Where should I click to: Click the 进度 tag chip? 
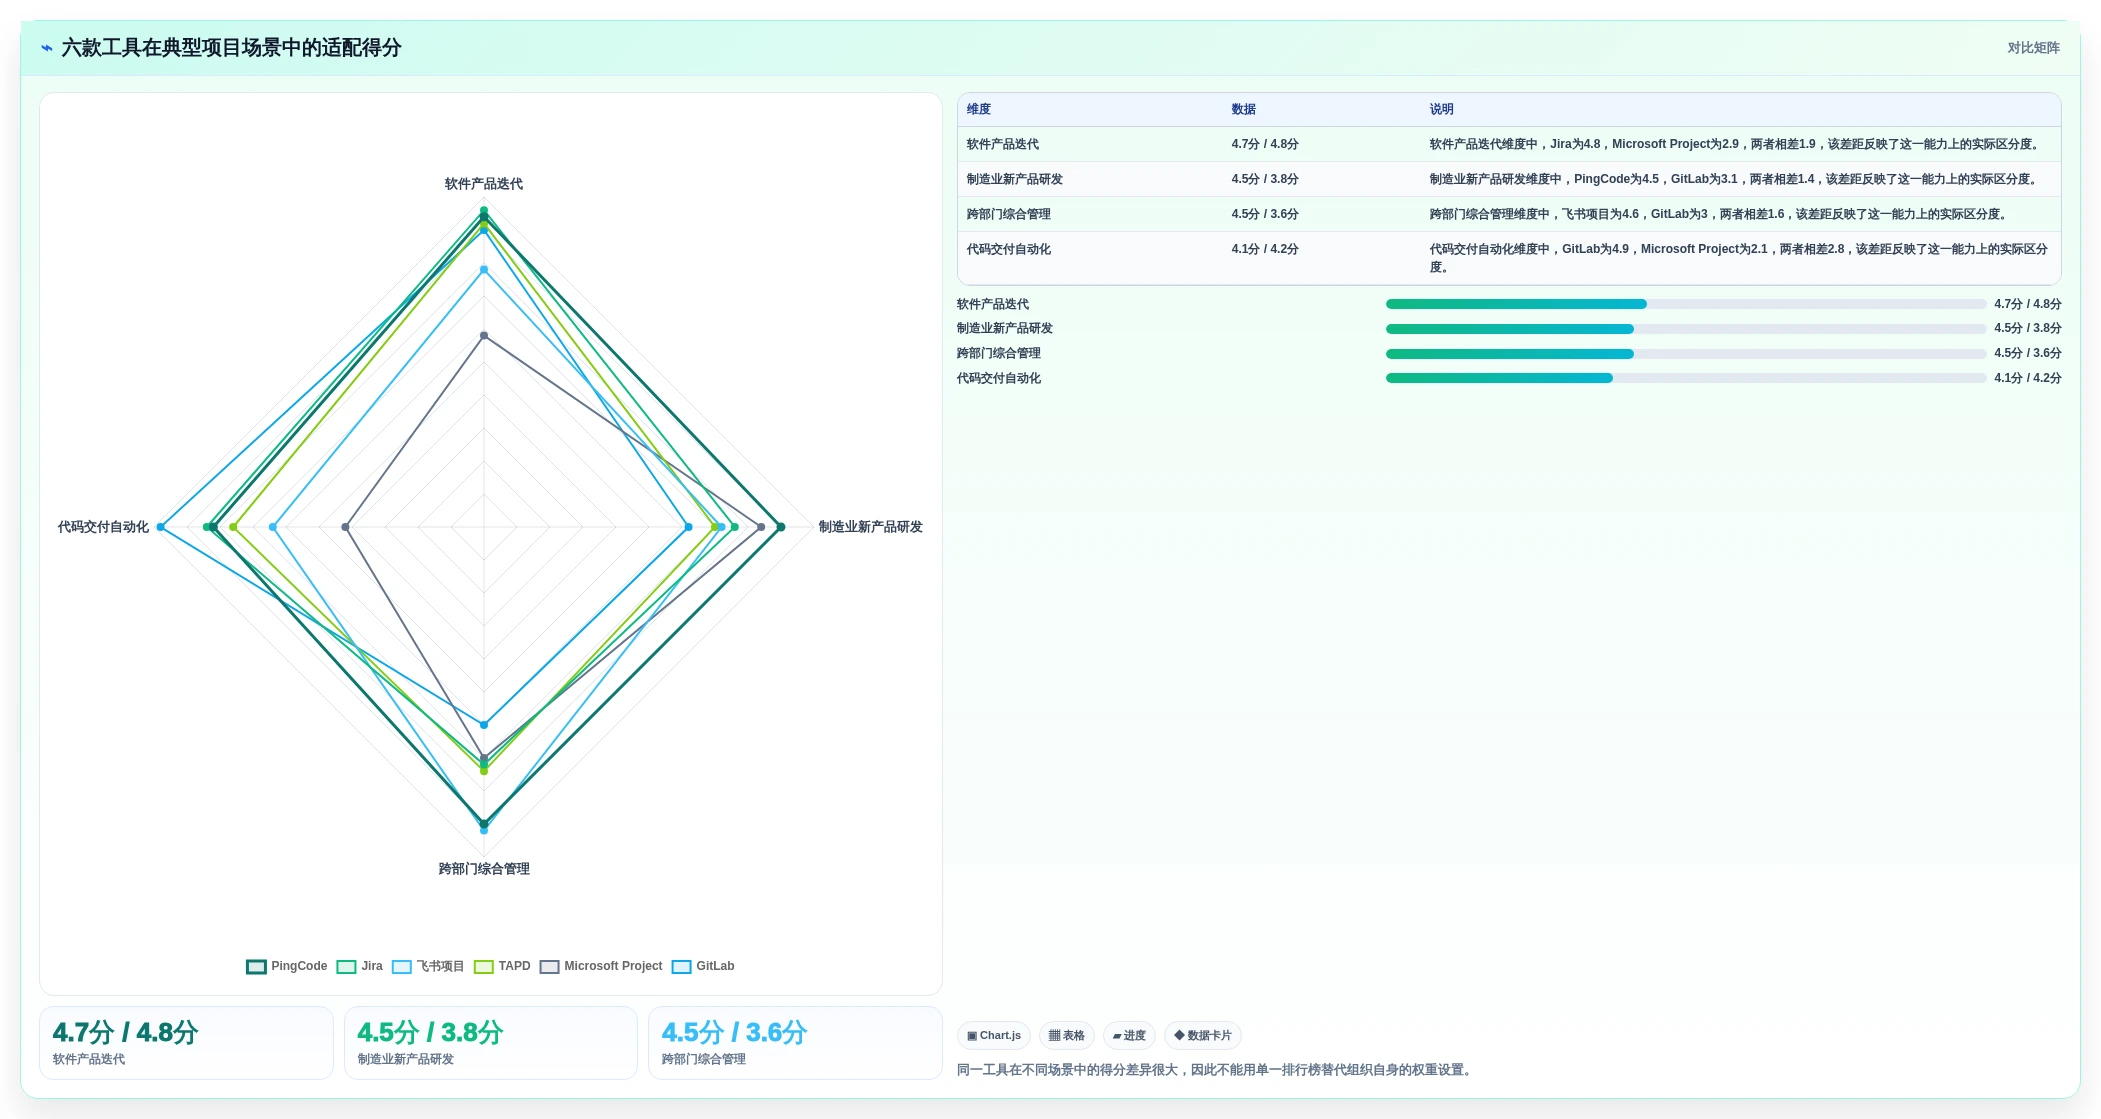(x=1129, y=1035)
